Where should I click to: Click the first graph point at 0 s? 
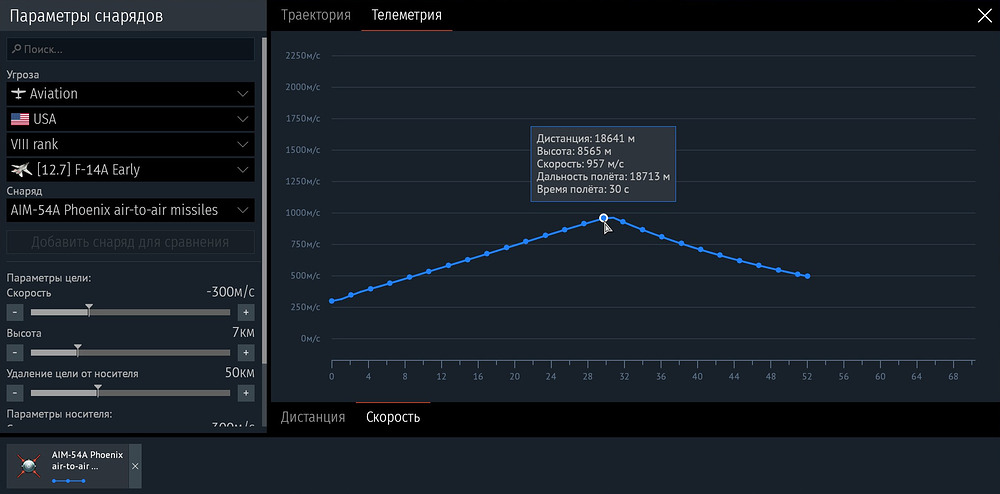(332, 301)
